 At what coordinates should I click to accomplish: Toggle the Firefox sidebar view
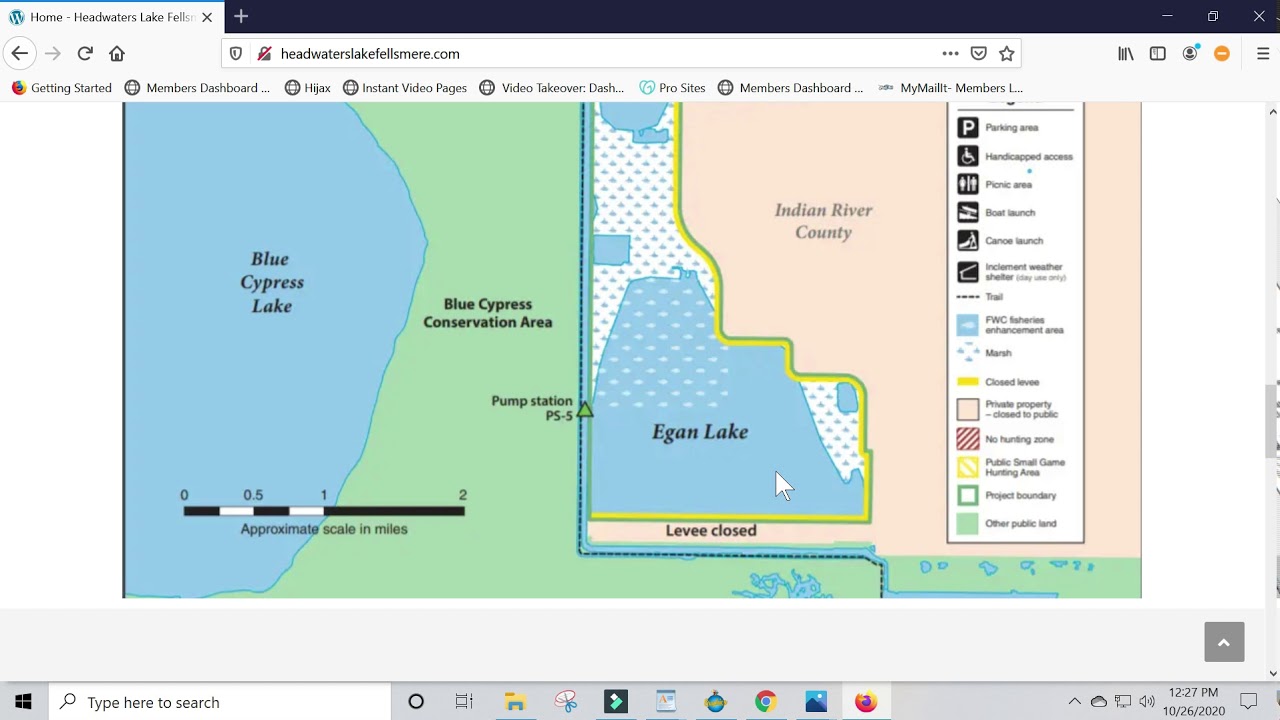1158,54
